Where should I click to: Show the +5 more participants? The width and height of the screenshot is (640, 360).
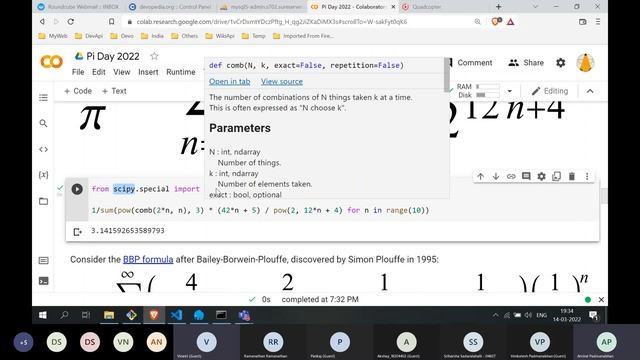pos(23,342)
